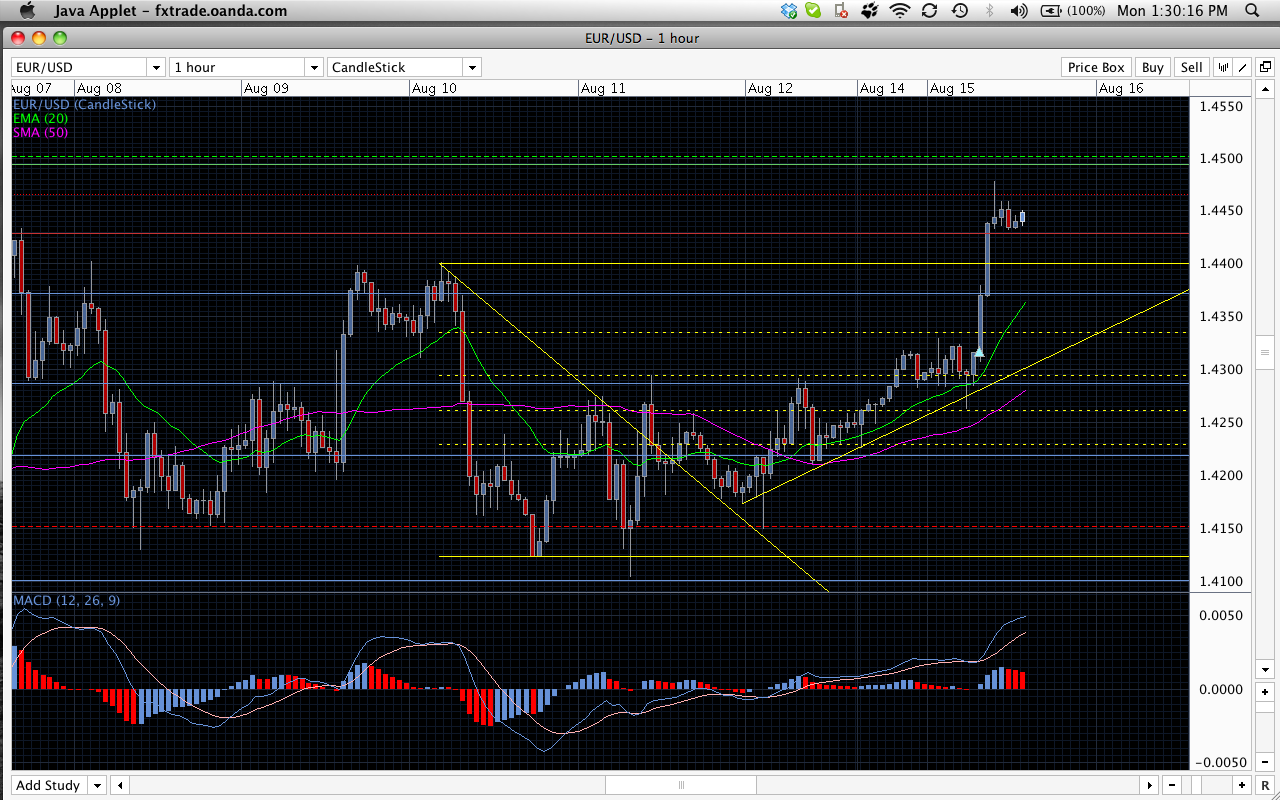Select the trend line drawing tool
The width and height of the screenshot is (1280, 800).
click(x=1243, y=67)
